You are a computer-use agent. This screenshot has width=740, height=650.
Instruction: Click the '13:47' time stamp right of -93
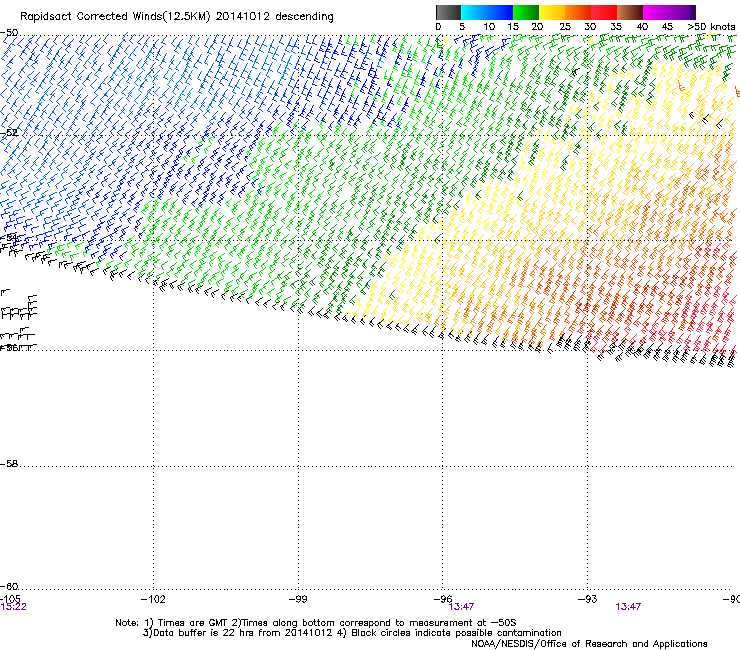628,607
